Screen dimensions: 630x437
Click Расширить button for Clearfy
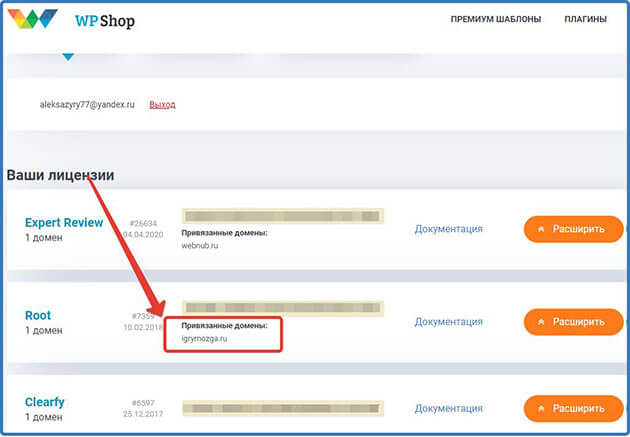click(573, 408)
